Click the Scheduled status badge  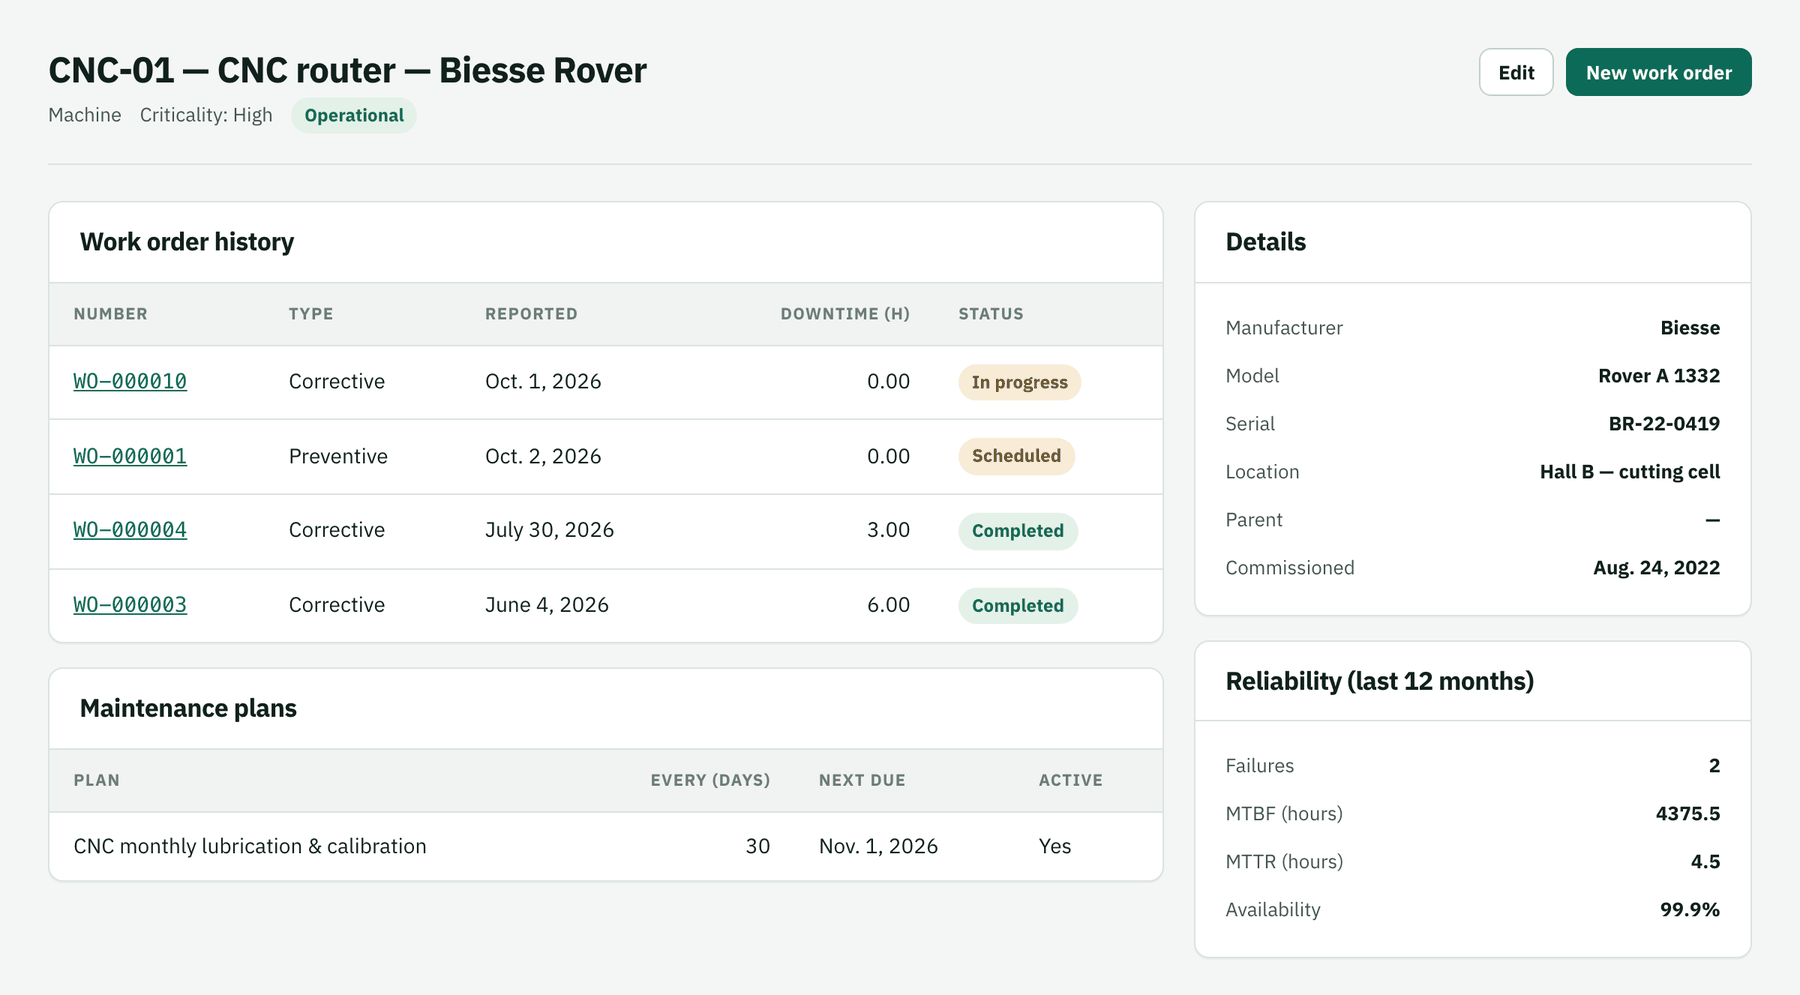[1016, 456]
